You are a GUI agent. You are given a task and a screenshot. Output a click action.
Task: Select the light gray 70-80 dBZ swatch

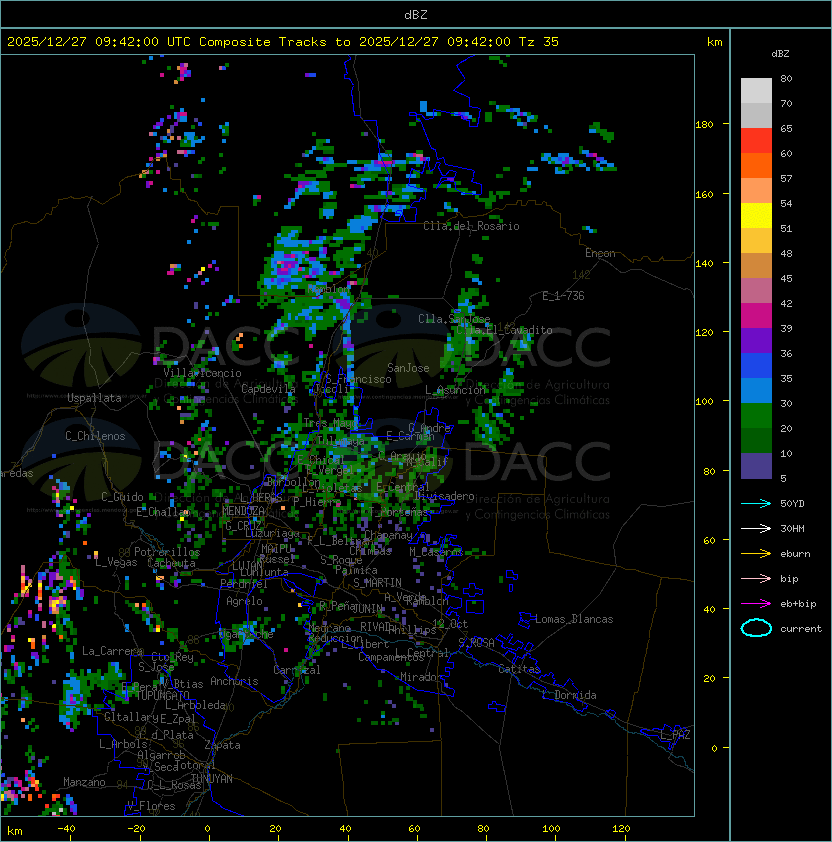(x=756, y=90)
